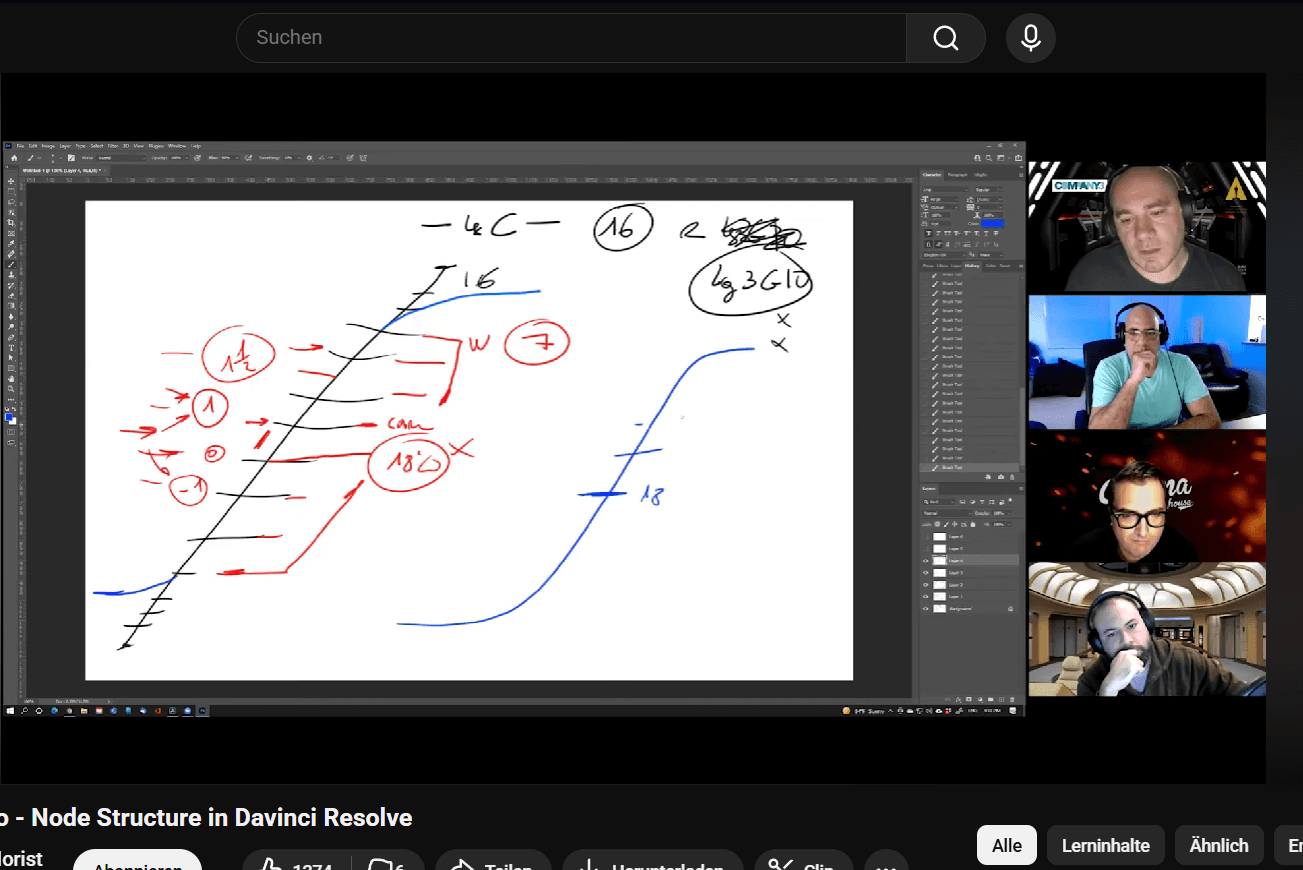The width and height of the screenshot is (1303, 870).
Task: Click the Photoshop Home icon in options bar
Action: (x=14, y=158)
